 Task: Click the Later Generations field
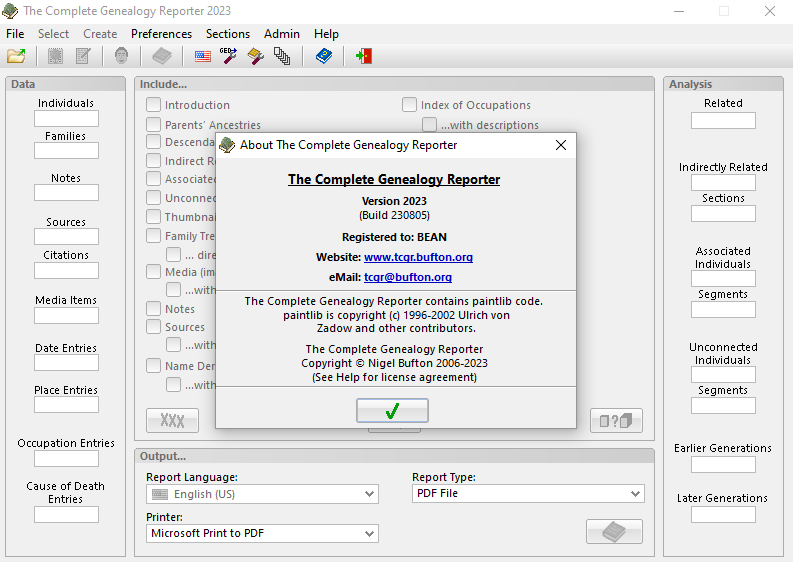tap(723, 515)
